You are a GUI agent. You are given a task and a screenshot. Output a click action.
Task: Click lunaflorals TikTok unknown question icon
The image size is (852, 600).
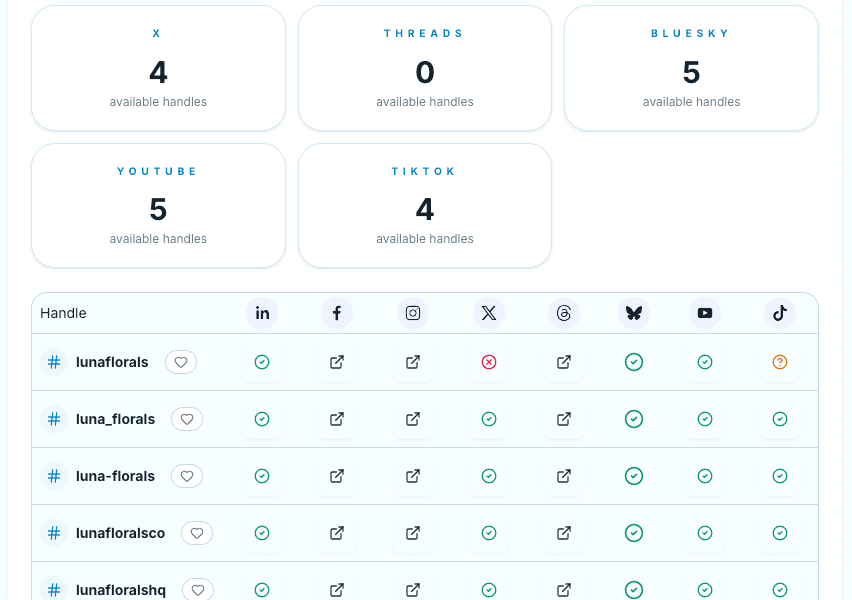pyautogui.click(x=780, y=362)
